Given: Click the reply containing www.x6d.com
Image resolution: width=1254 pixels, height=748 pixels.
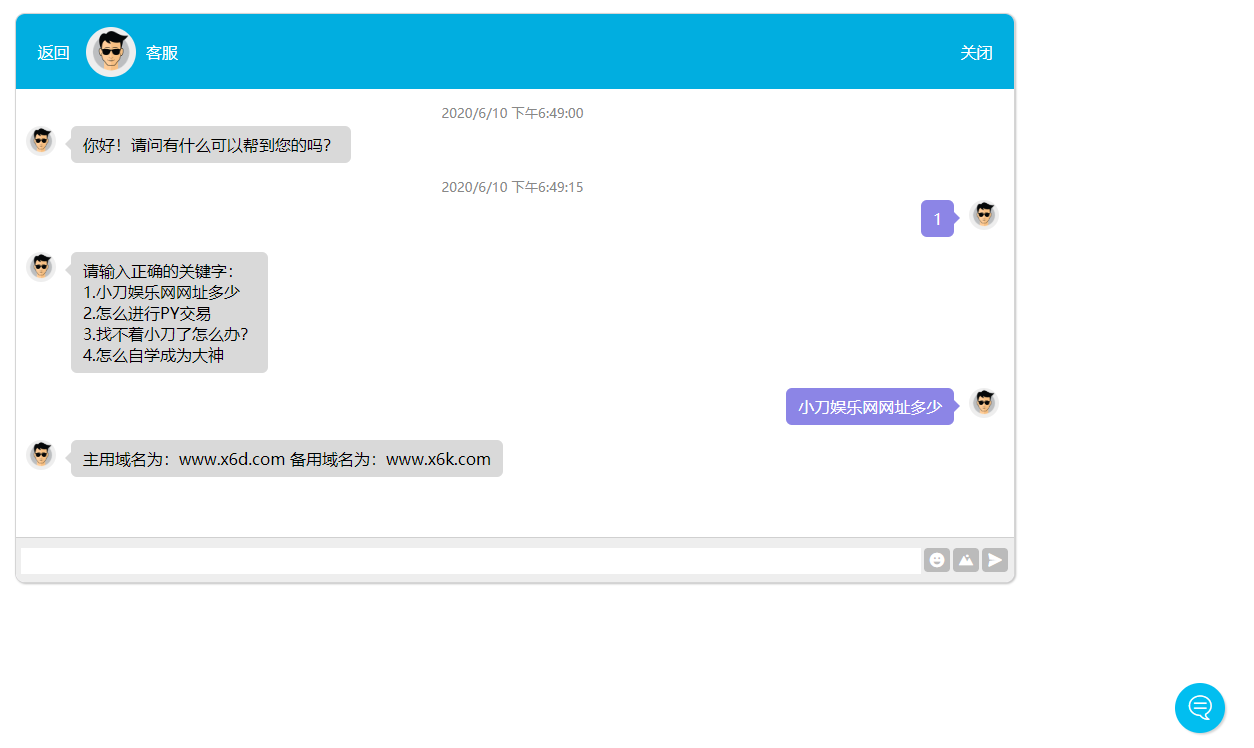Looking at the screenshot, I should pos(286,459).
